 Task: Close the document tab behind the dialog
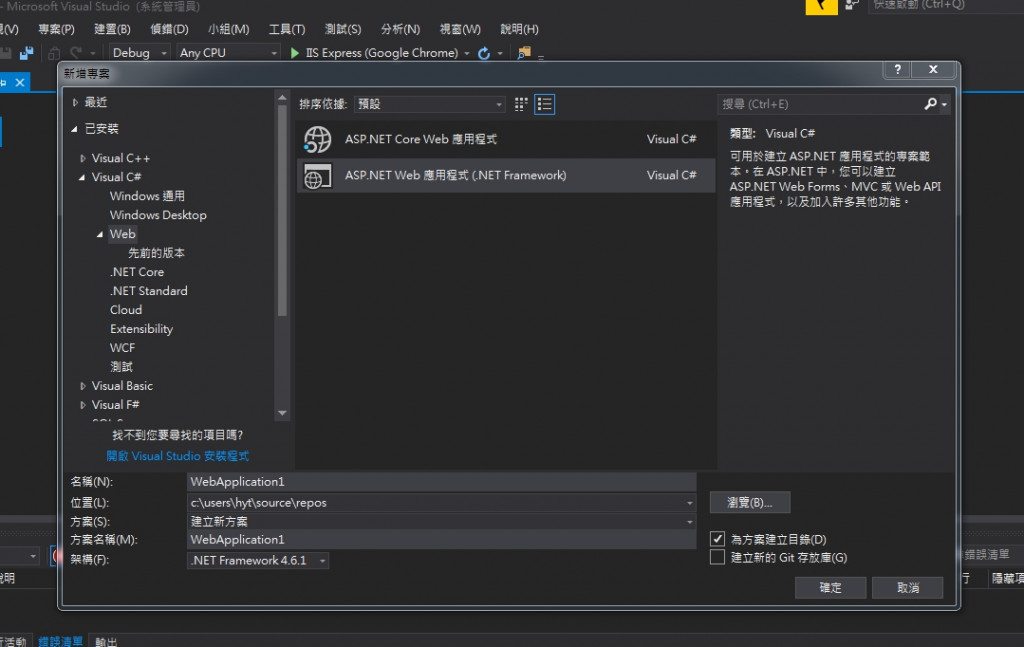tap(20, 82)
